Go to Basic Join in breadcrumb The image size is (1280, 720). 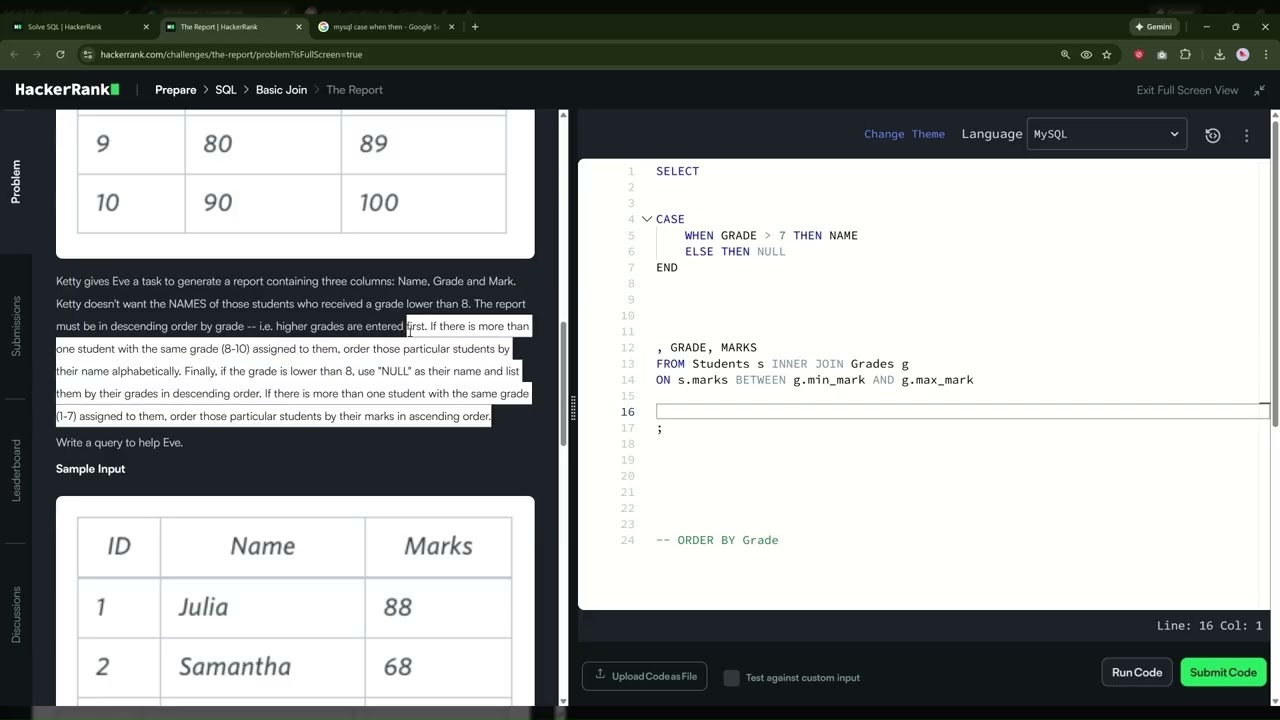click(281, 90)
